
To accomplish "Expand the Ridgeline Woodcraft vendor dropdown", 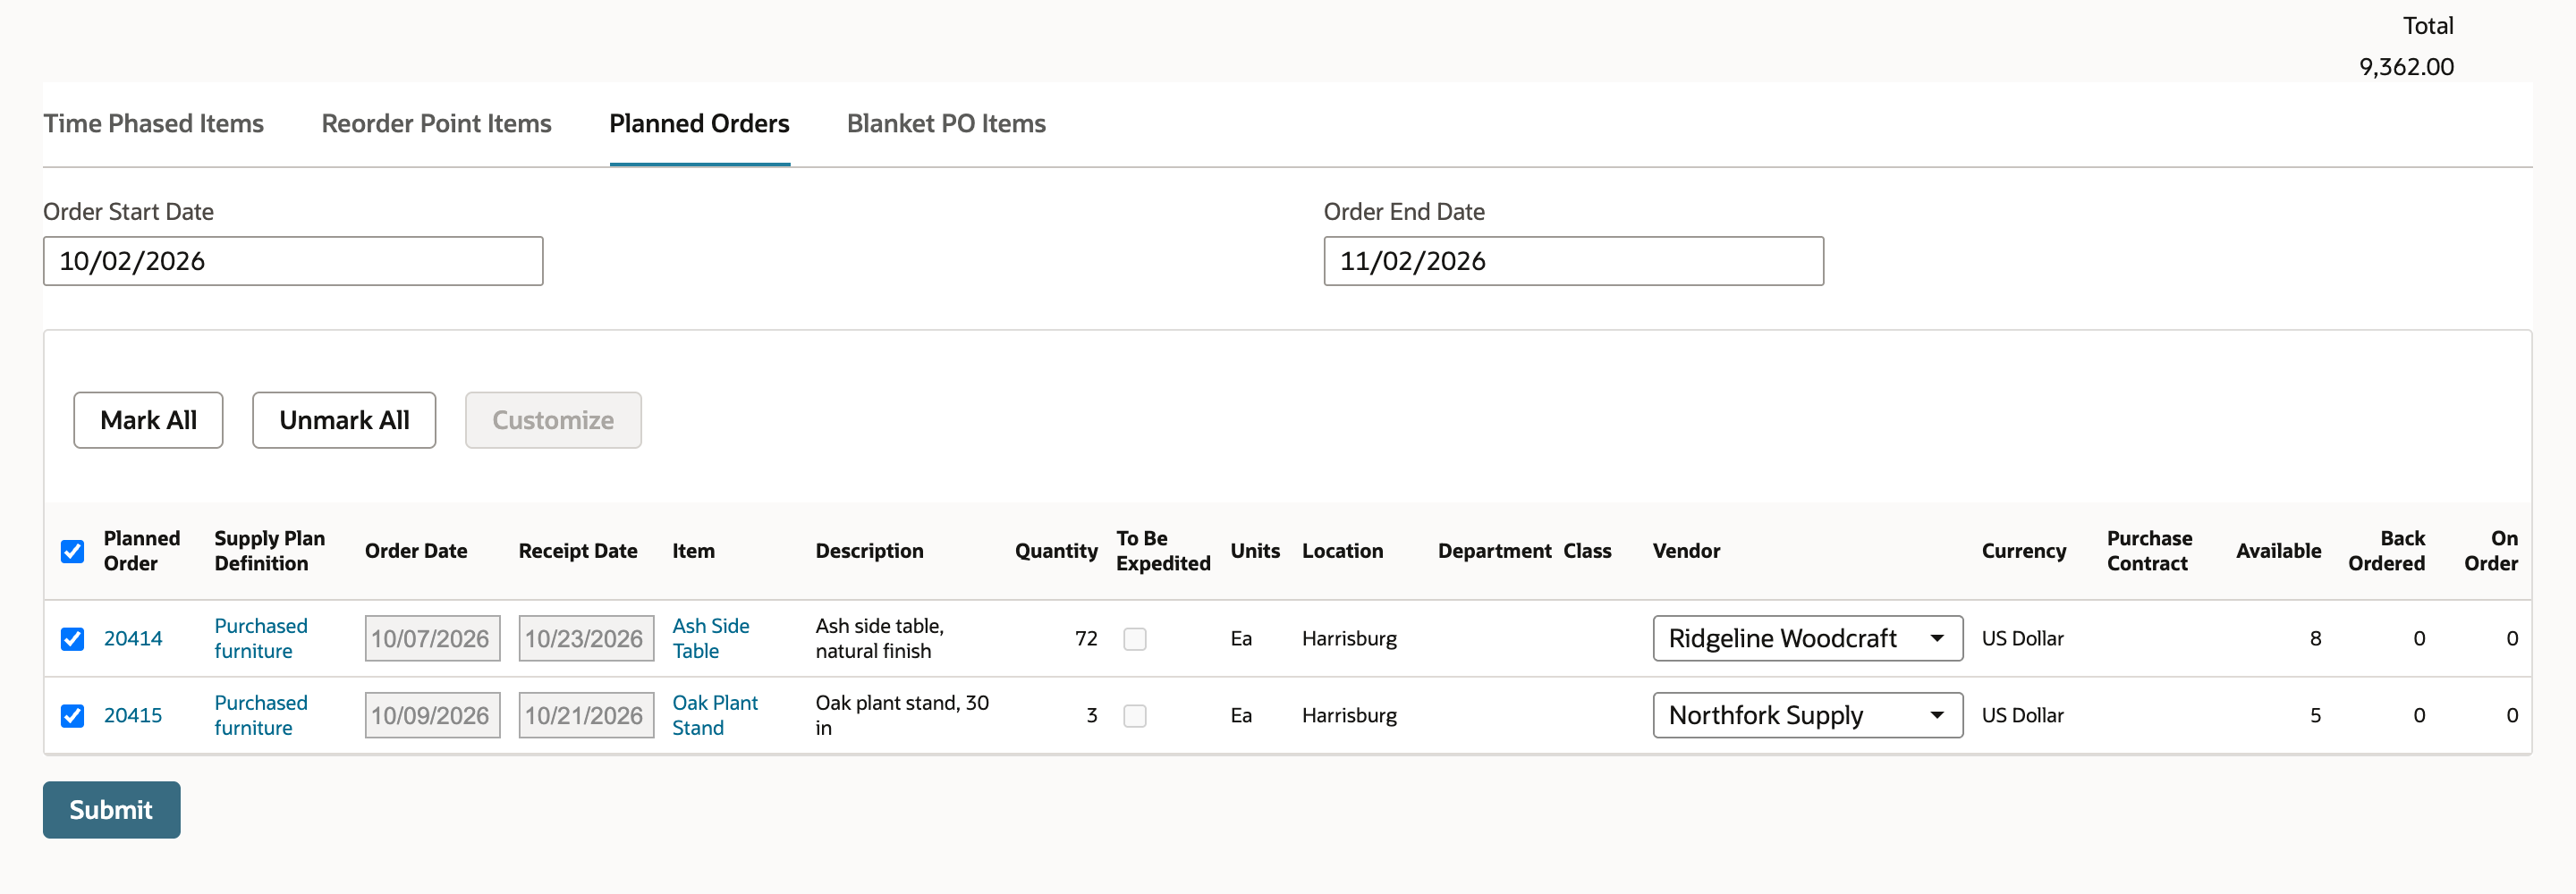I will [1807, 638].
